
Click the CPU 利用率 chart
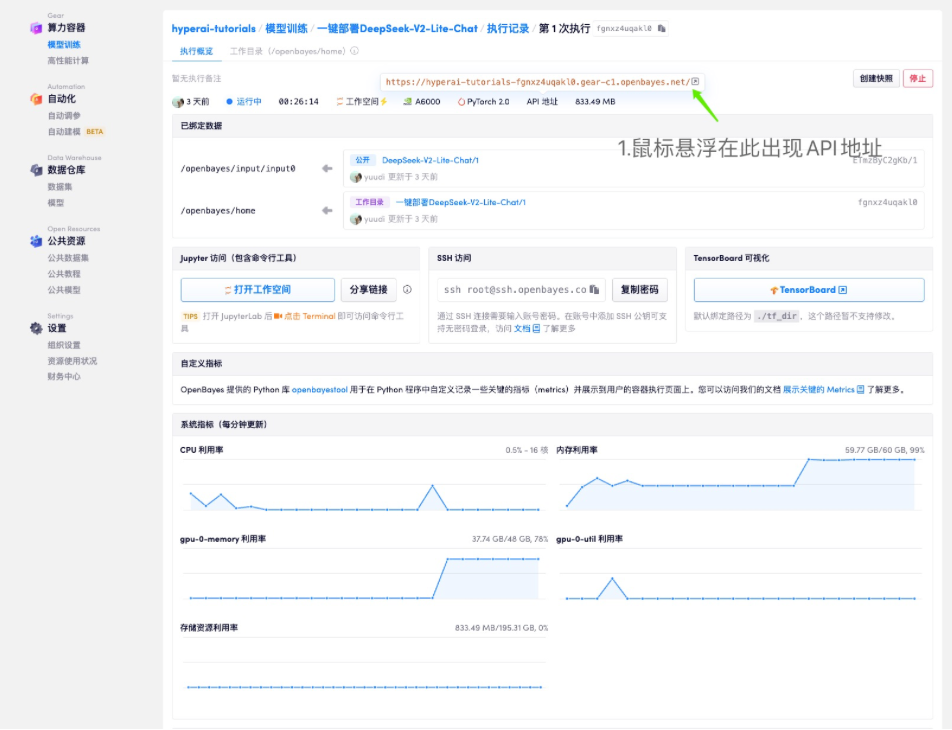coord(364,486)
